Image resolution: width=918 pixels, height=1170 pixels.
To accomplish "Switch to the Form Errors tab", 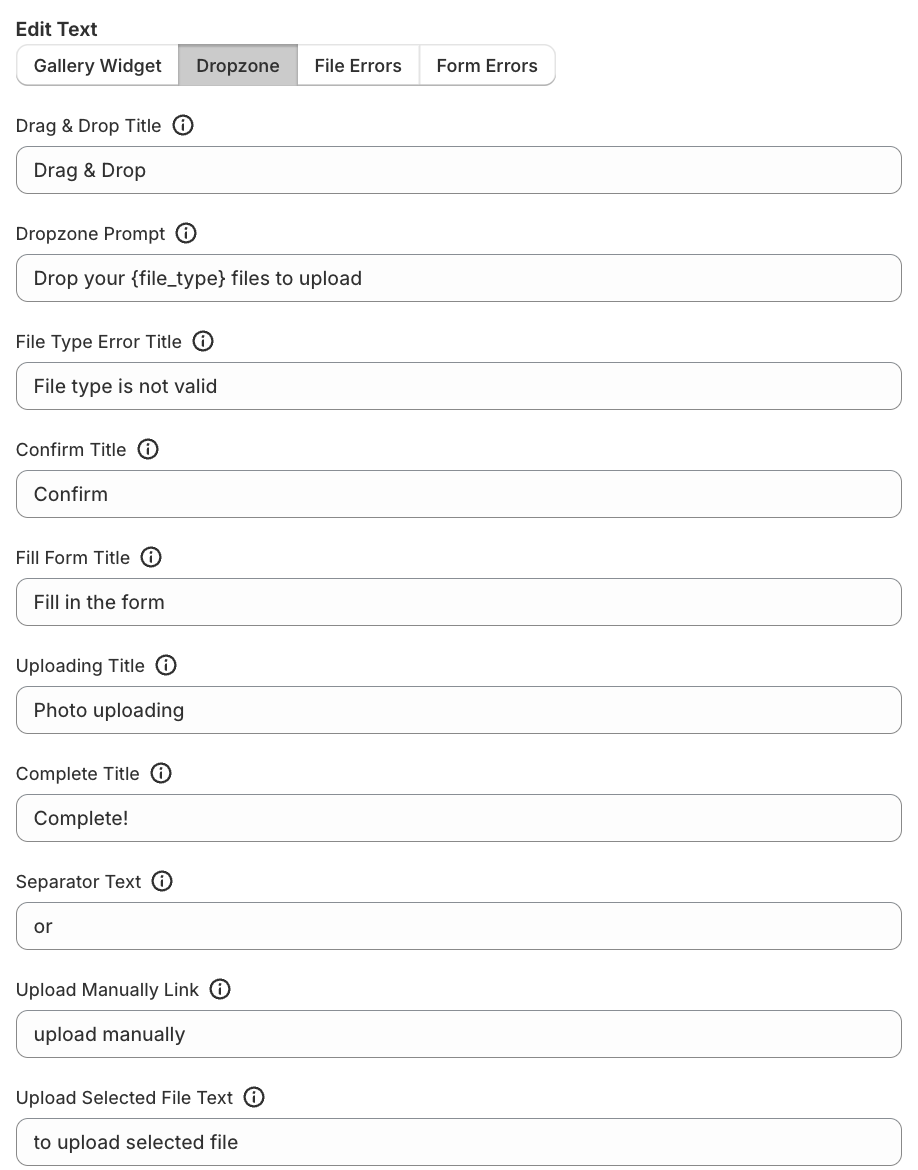I will coord(487,66).
